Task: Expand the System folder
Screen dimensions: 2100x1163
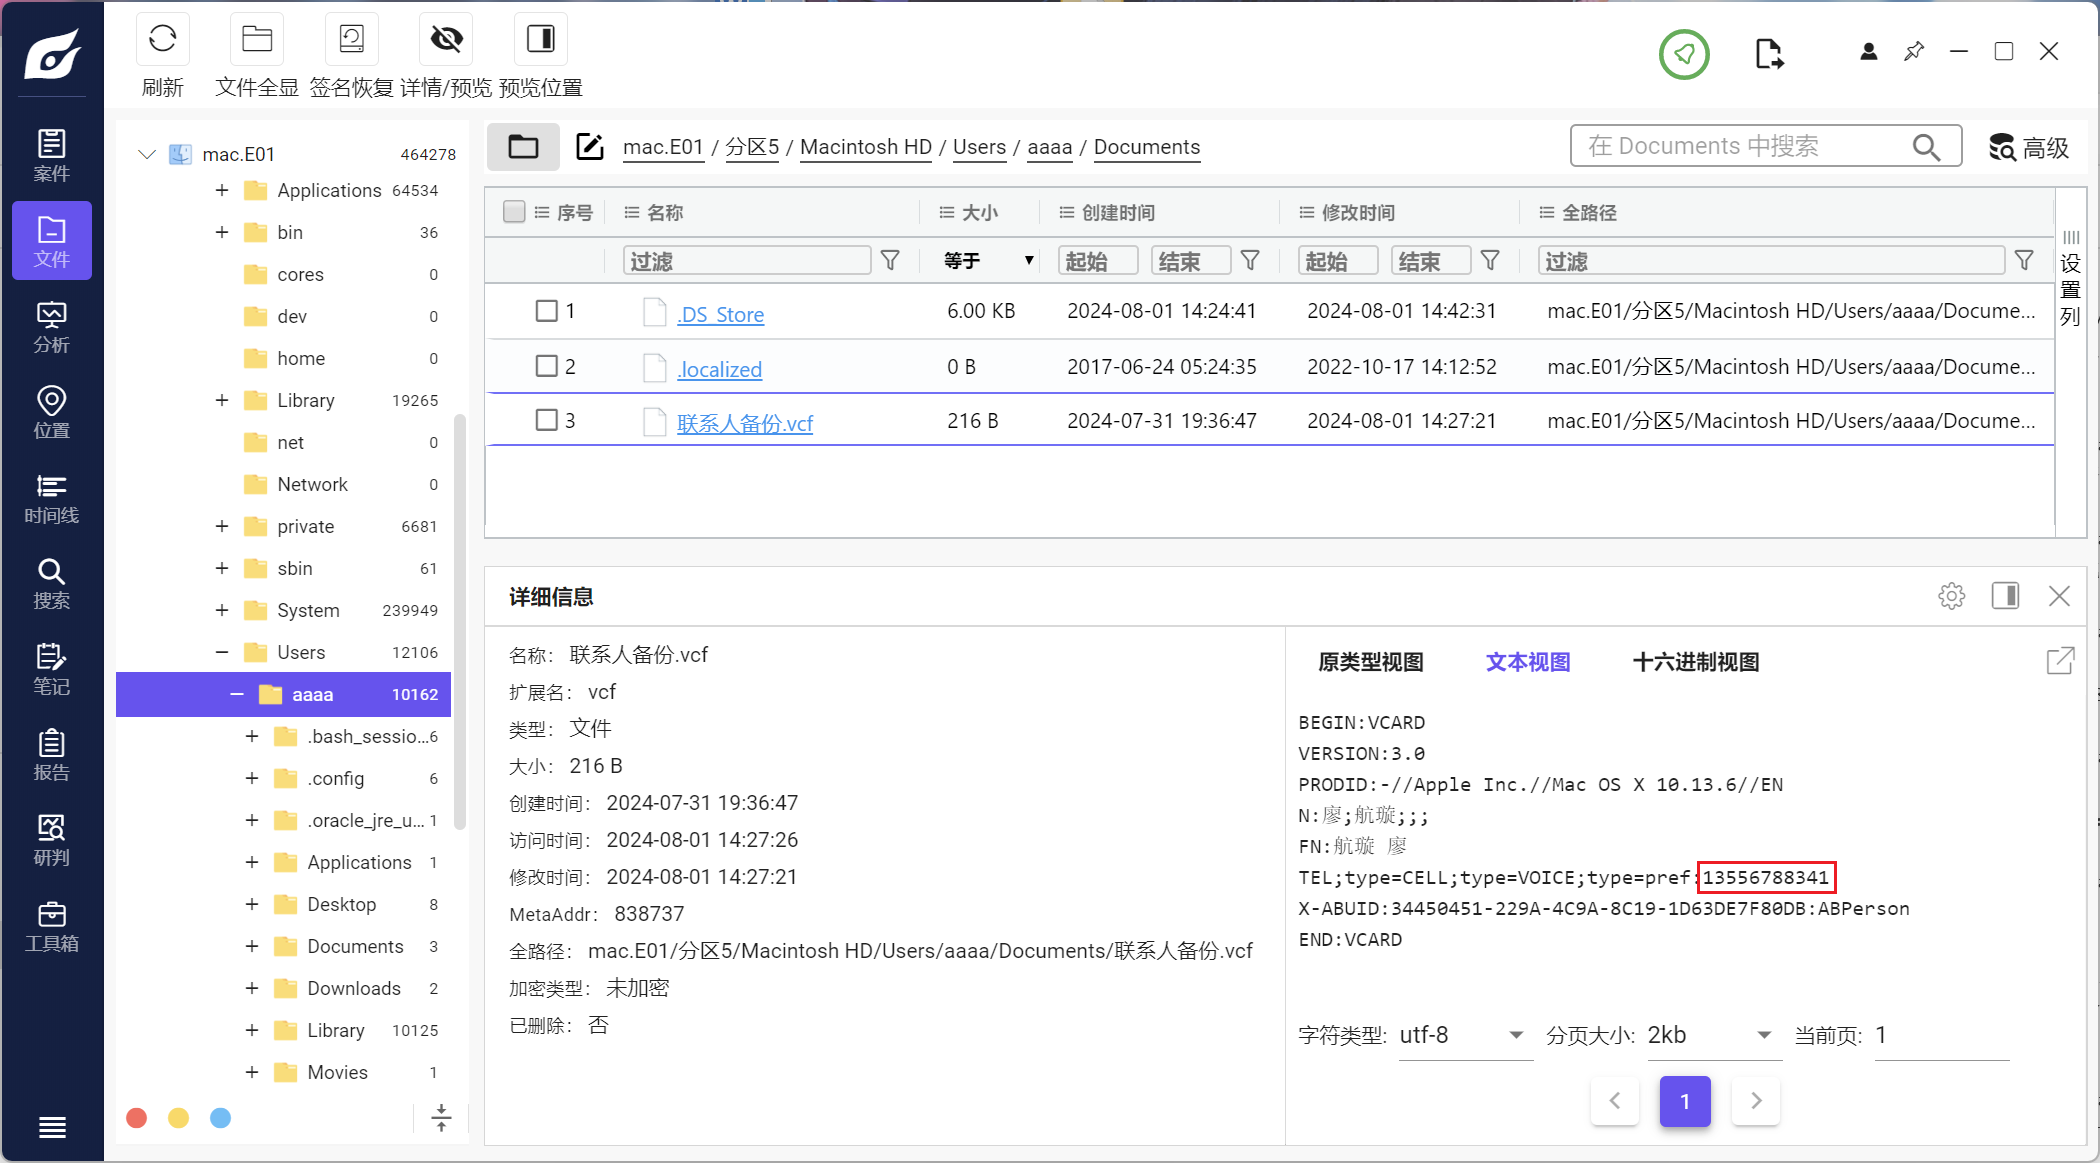Action: (222, 610)
